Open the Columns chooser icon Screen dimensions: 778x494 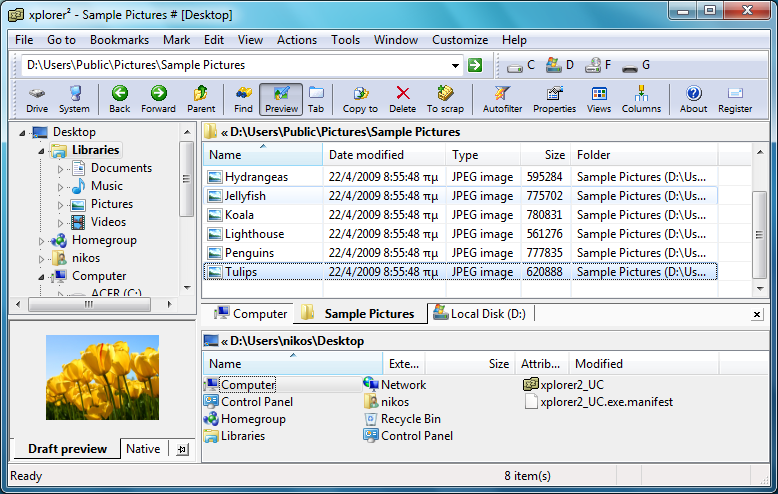(x=641, y=99)
